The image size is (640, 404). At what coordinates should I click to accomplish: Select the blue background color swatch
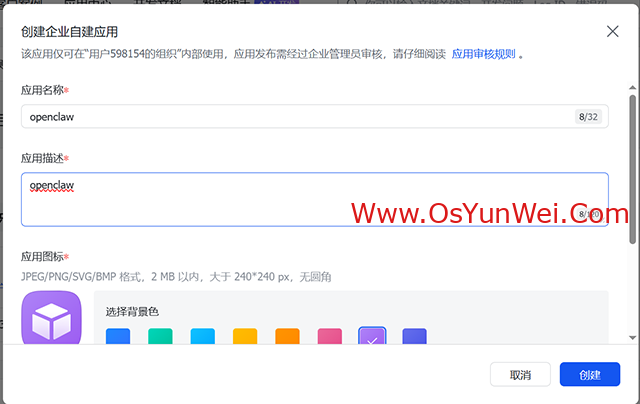(x=119, y=337)
